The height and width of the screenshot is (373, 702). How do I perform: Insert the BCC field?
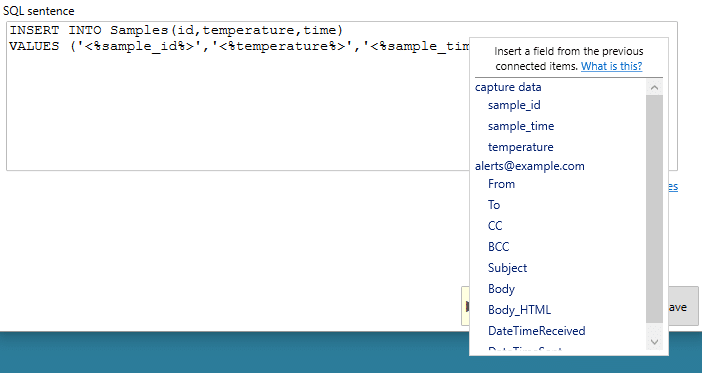(498, 247)
